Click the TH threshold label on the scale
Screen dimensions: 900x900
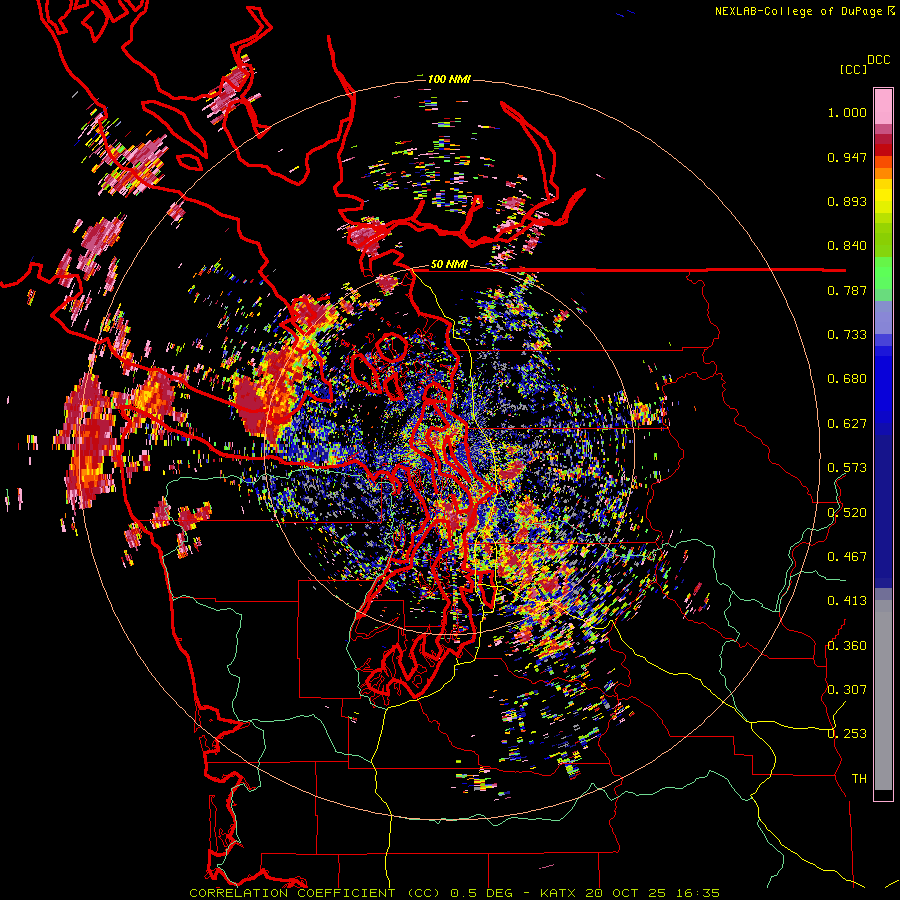coord(859,779)
